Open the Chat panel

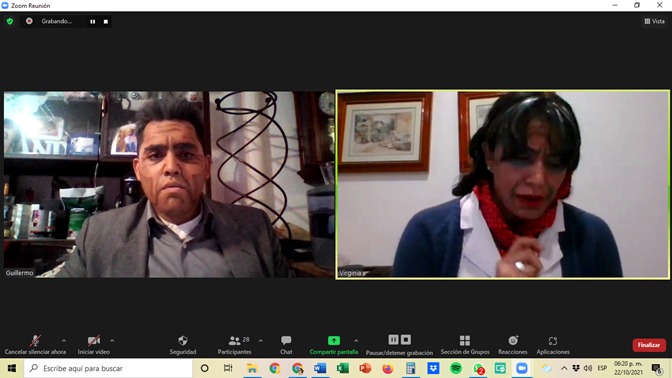[286, 345]
